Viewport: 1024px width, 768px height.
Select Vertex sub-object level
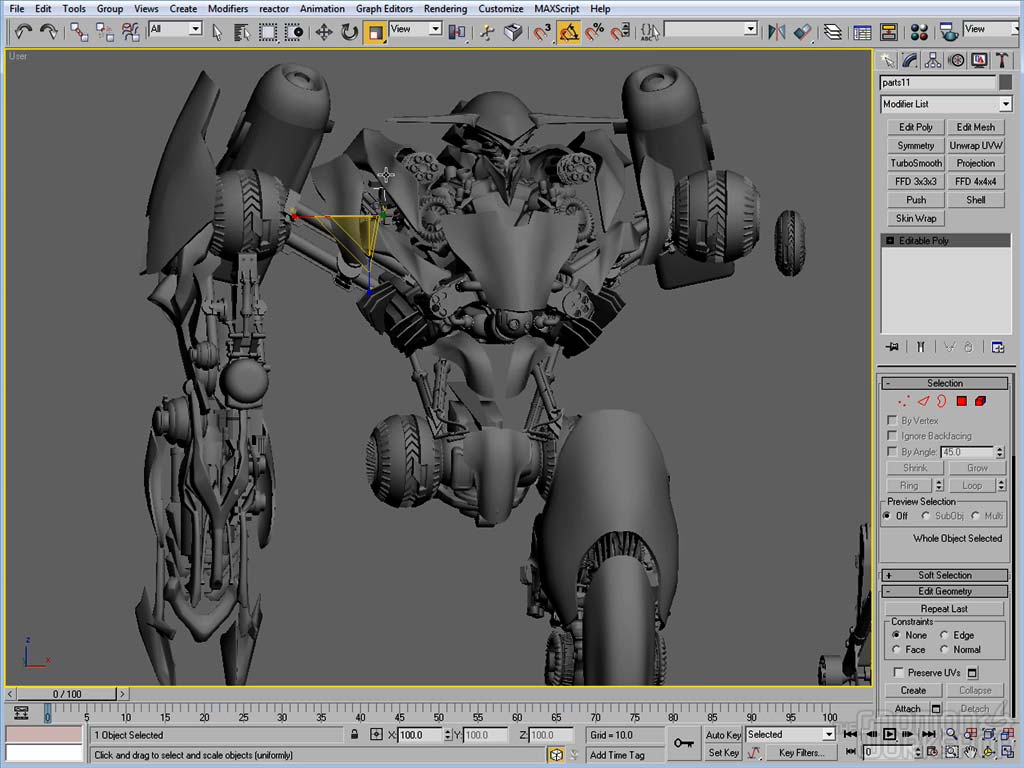[x=904, y=401]
